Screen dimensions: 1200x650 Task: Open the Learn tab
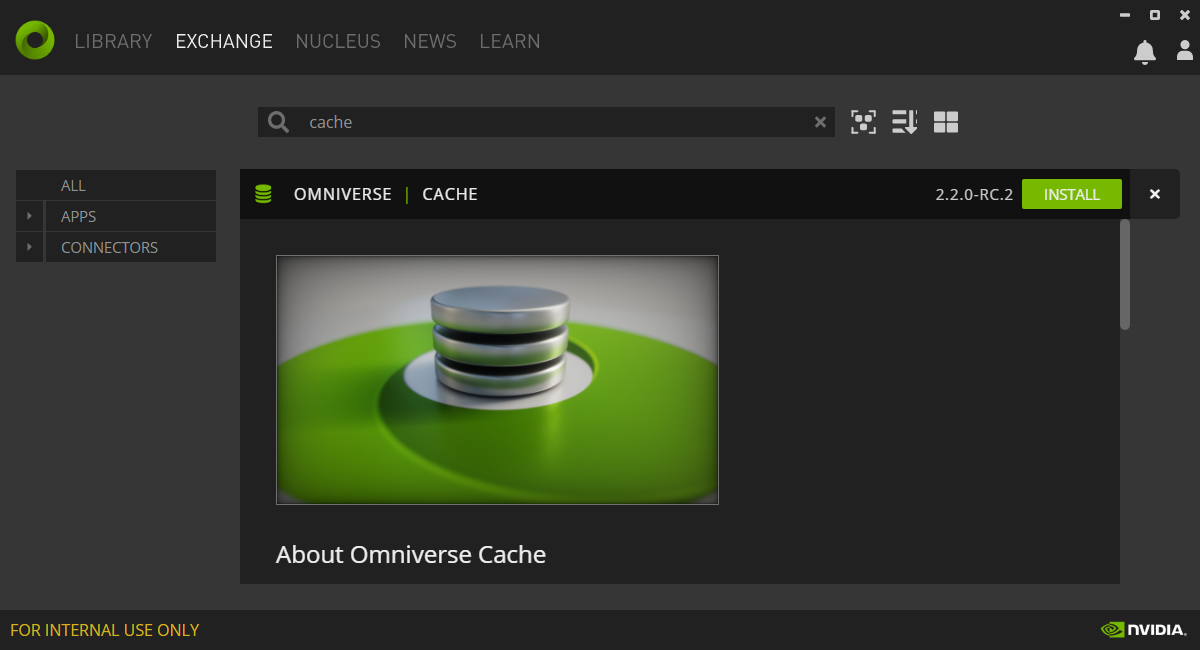pyautogui.click(x=510, y=41)
